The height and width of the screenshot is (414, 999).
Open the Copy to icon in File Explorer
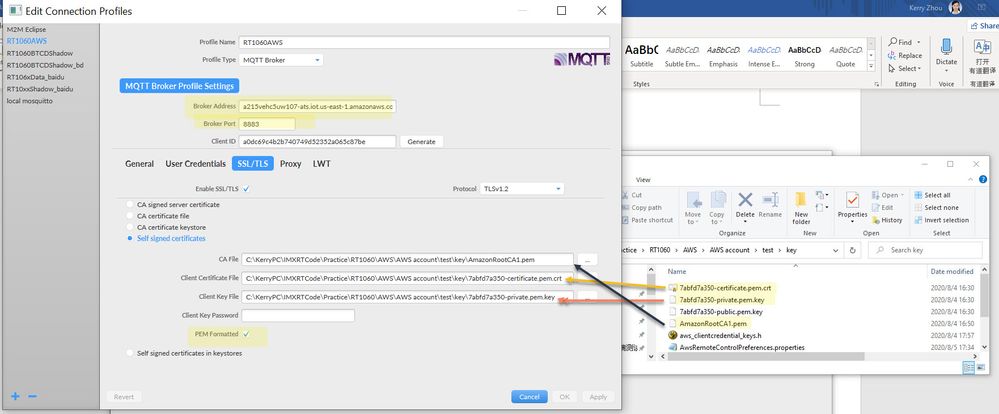click(x=717, y=208)
